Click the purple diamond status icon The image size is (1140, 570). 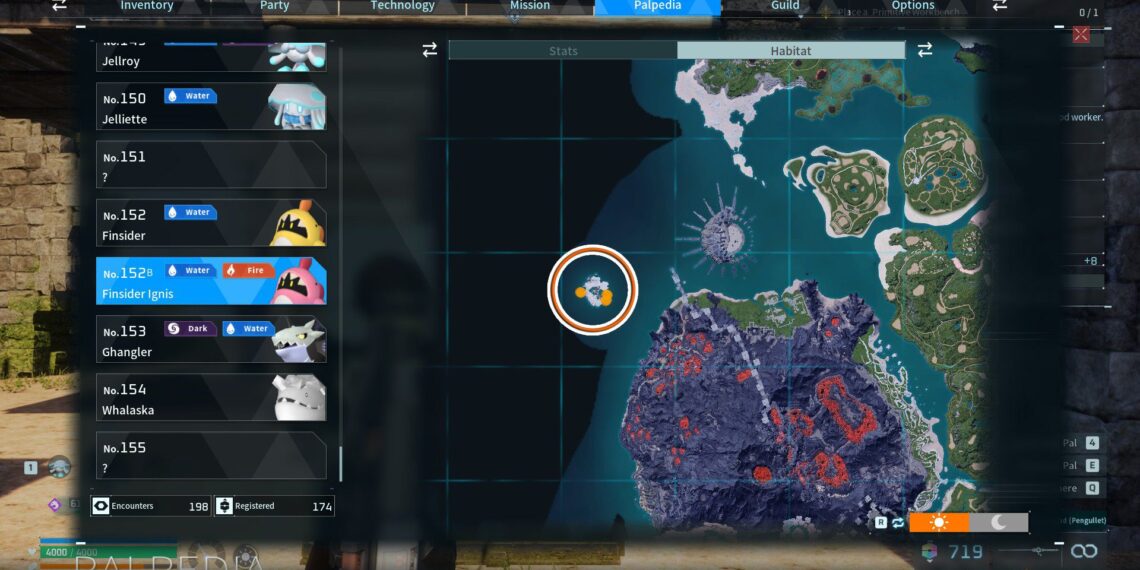tap(54, 504)
